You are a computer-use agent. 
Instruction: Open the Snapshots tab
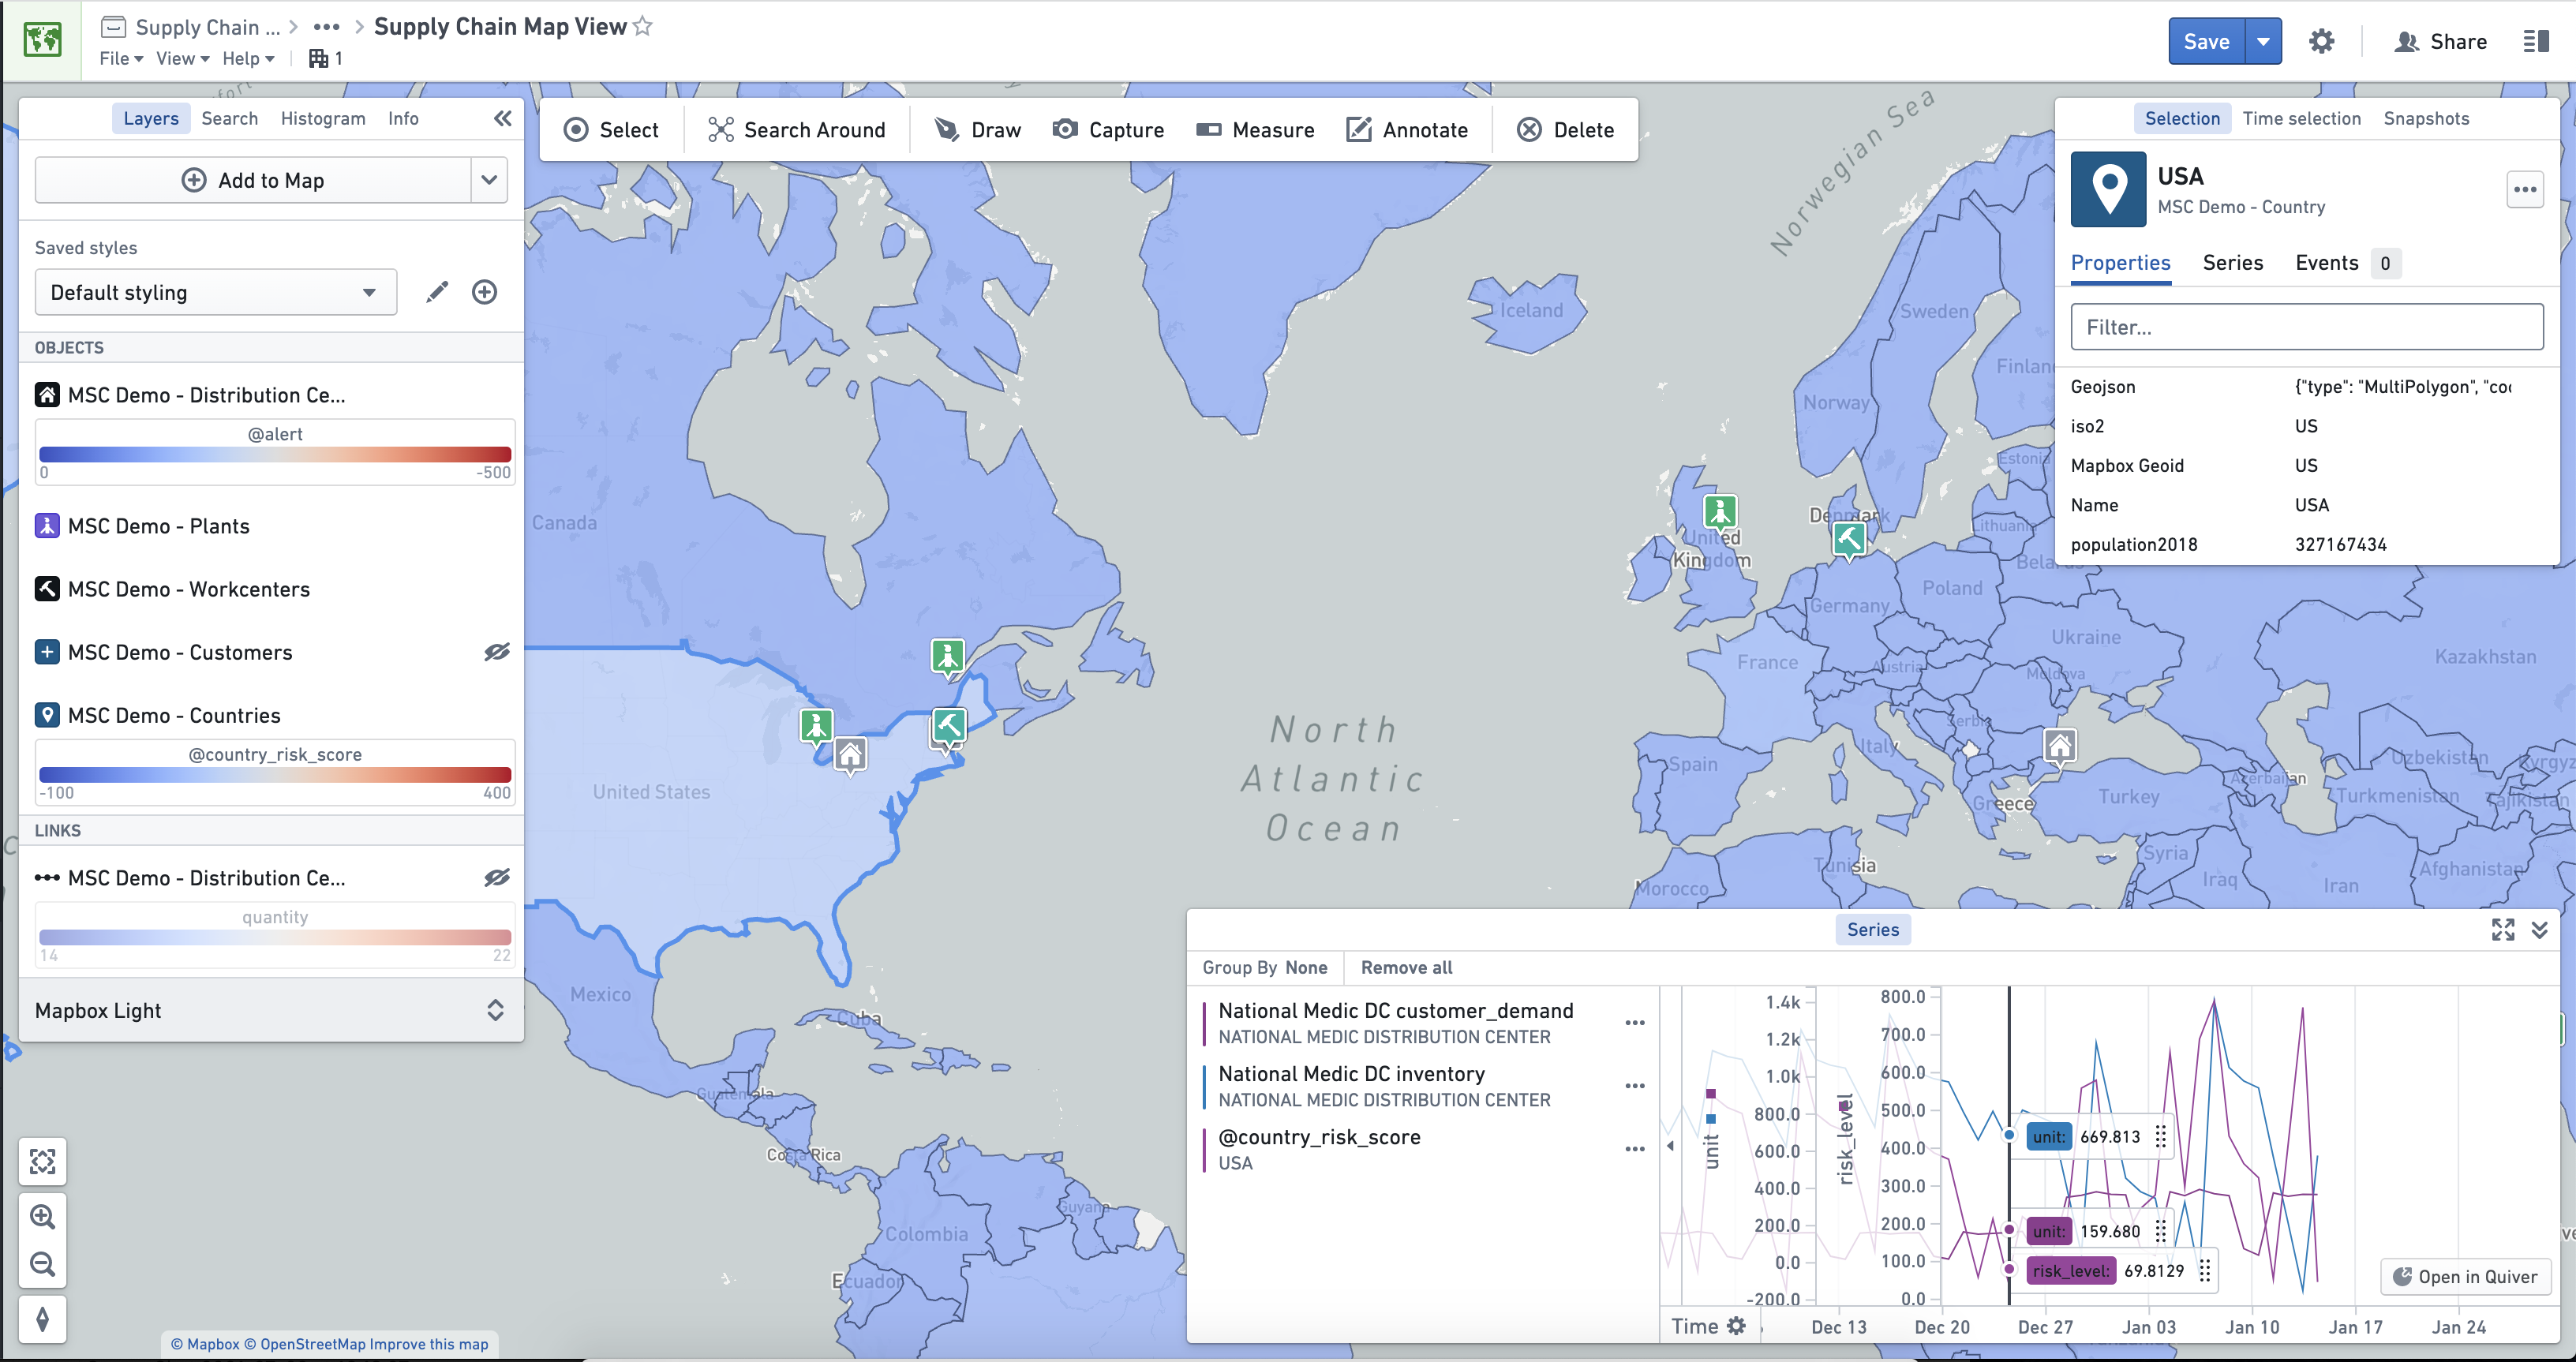click(2426, 118)
